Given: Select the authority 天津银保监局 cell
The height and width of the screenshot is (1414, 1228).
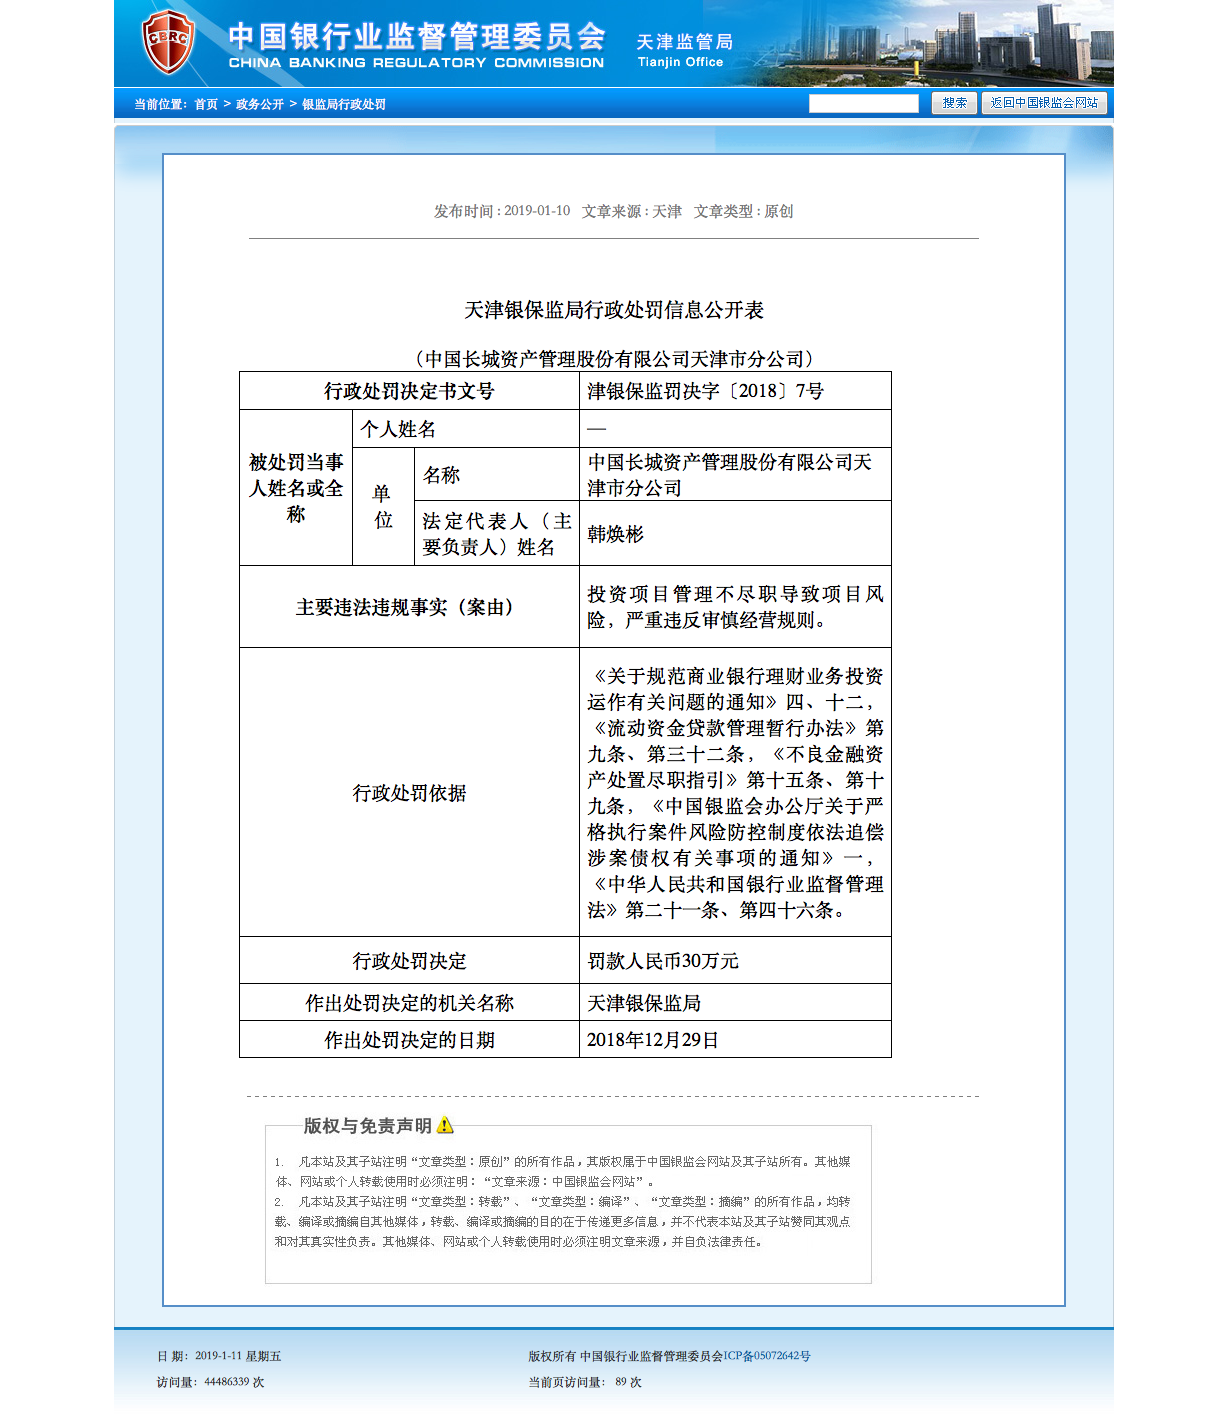Looking at the screenshot, I should pos(735,1003).
